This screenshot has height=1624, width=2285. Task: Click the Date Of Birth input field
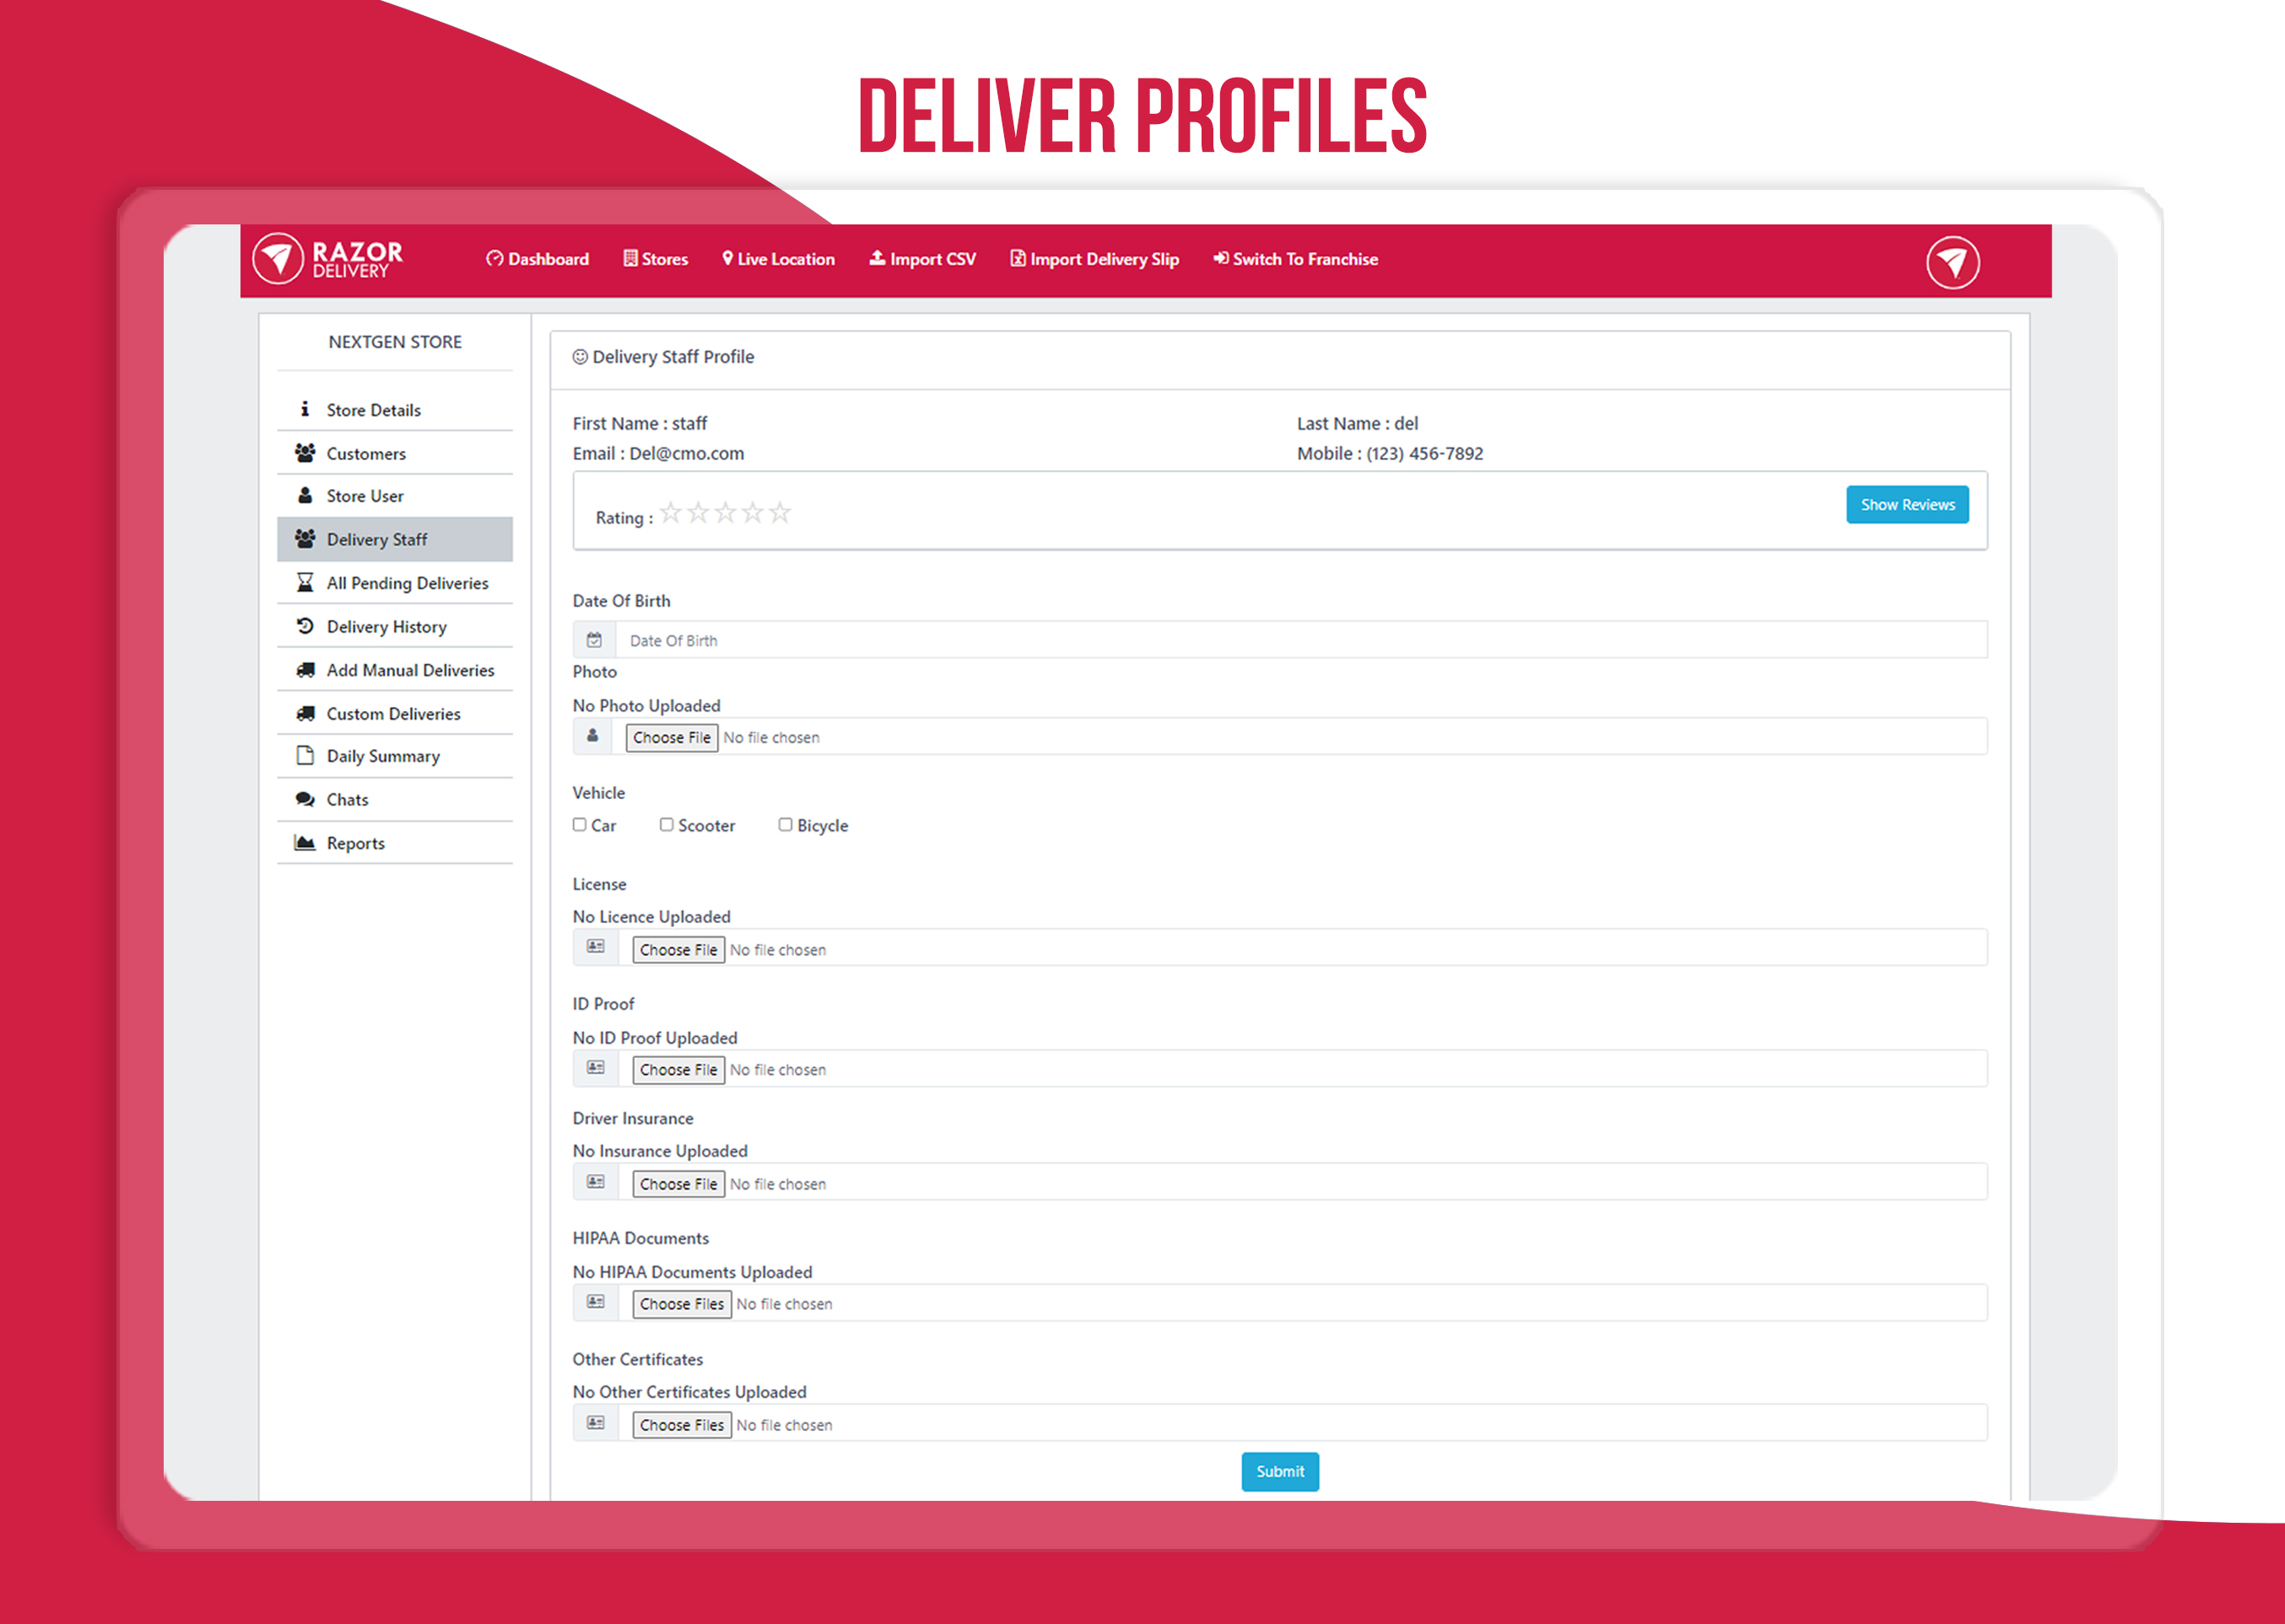[x=1300, y=640]
